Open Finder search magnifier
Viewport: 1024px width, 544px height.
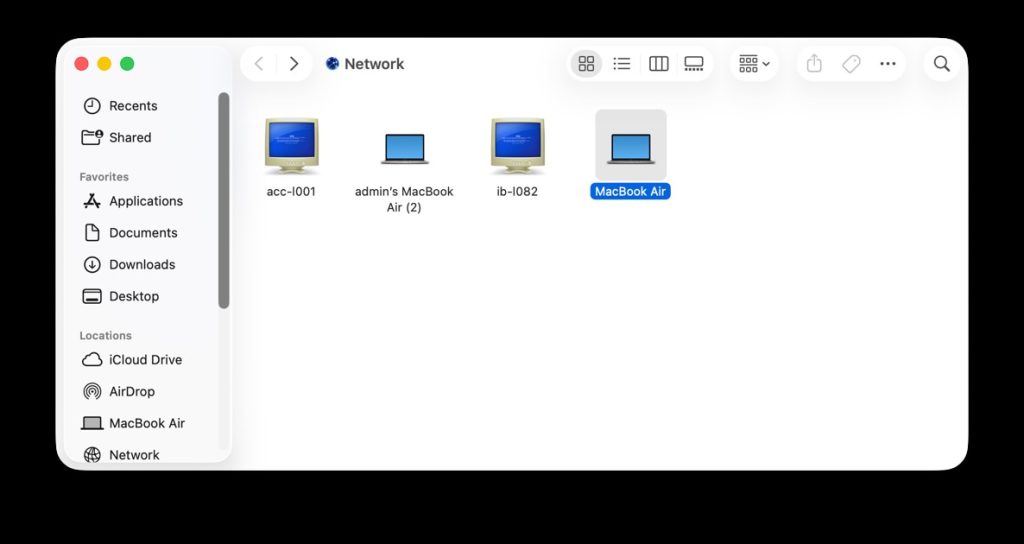point(942,63)
